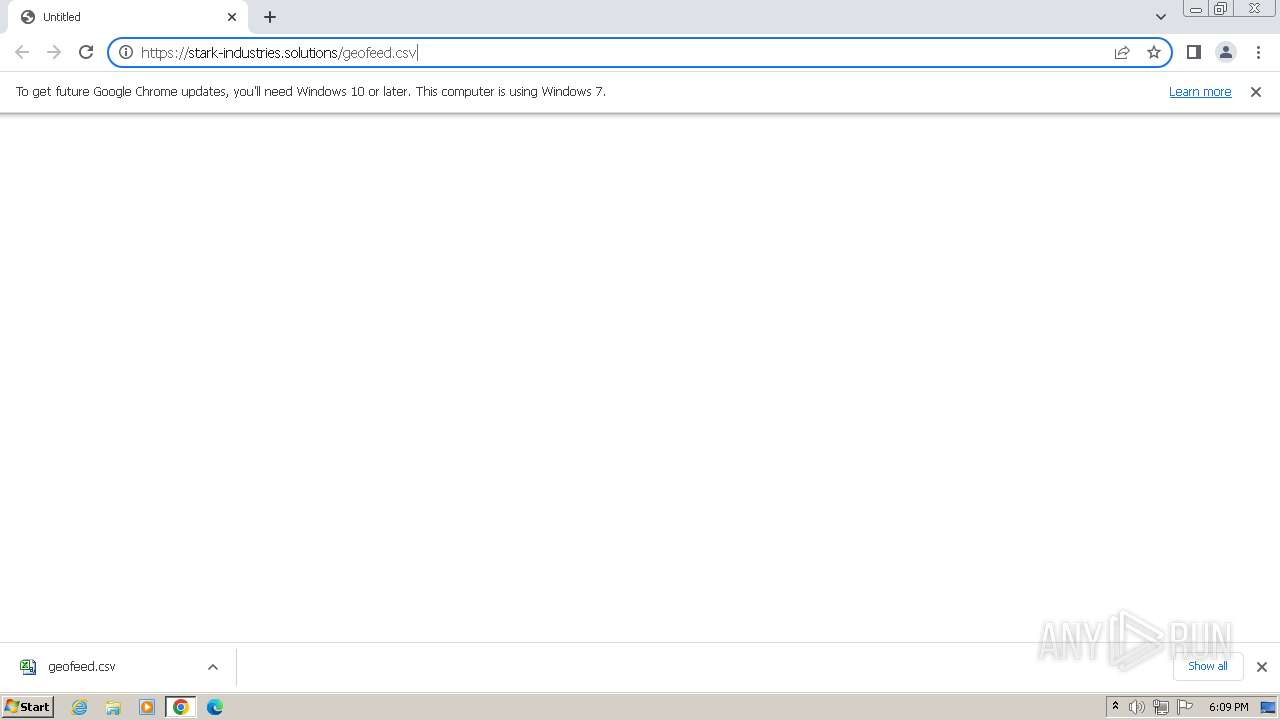View site information icon in address bar
The height and width of the screenshot is (720, 1280).
click(x=126, y=52)
